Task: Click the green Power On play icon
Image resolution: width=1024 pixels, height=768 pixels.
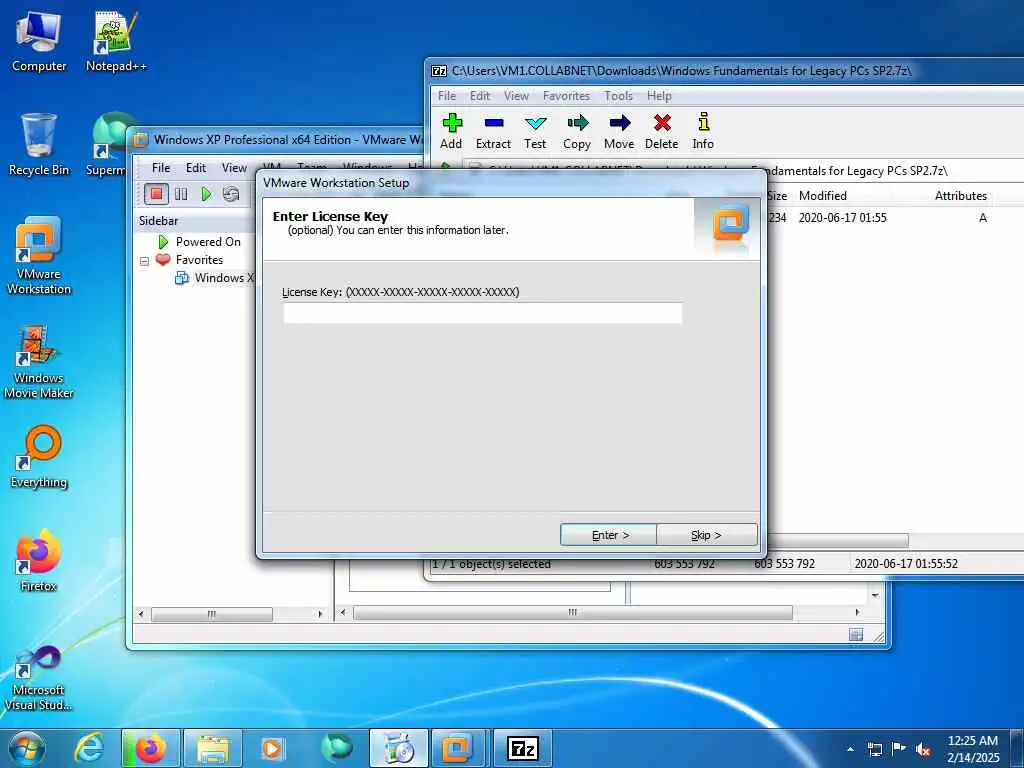Action: pos(206,194)
